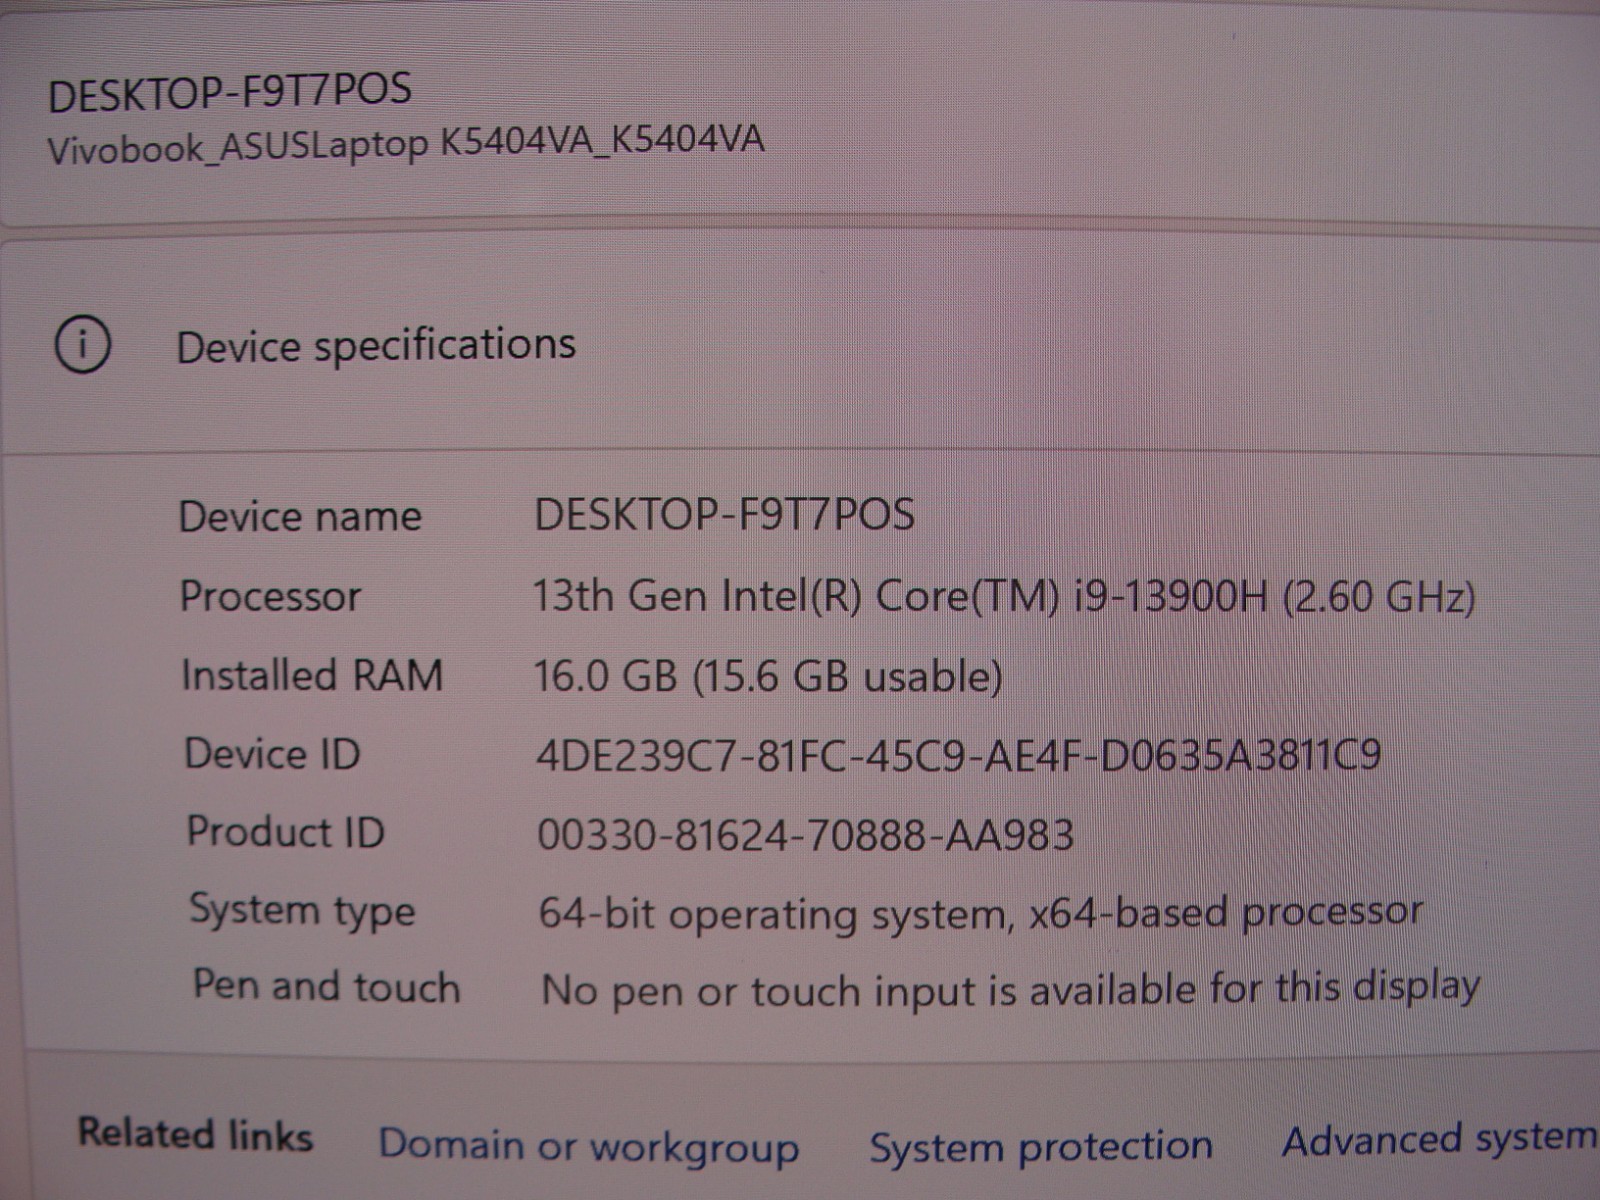Select the Device ID value 4DE239C7-81FC
Image resolution: width=1600 pixels, height=1200 pixels.
tap(959, 755)
